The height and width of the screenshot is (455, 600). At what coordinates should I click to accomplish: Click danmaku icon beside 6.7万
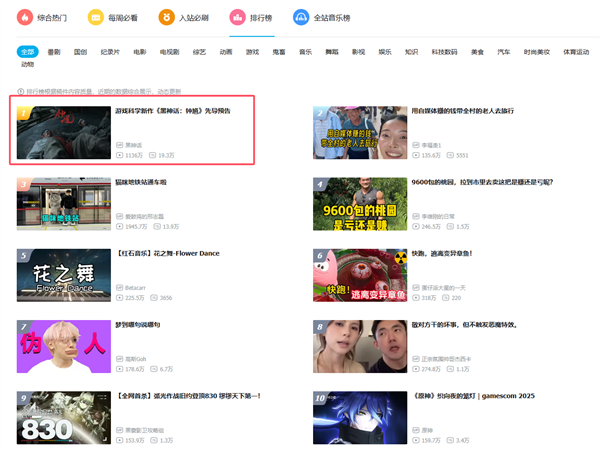coord(154,369)
